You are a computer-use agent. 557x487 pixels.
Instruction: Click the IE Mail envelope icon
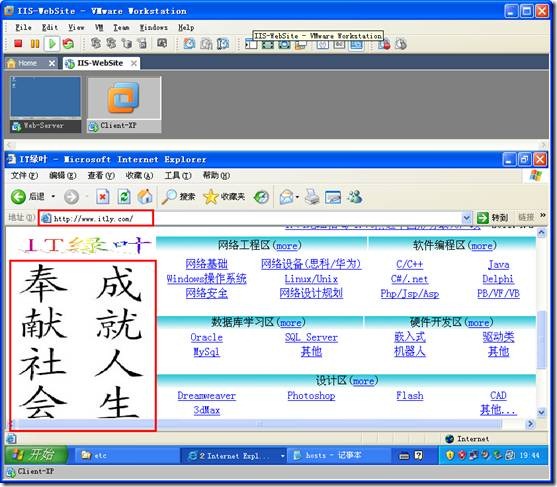click(286, 197)
